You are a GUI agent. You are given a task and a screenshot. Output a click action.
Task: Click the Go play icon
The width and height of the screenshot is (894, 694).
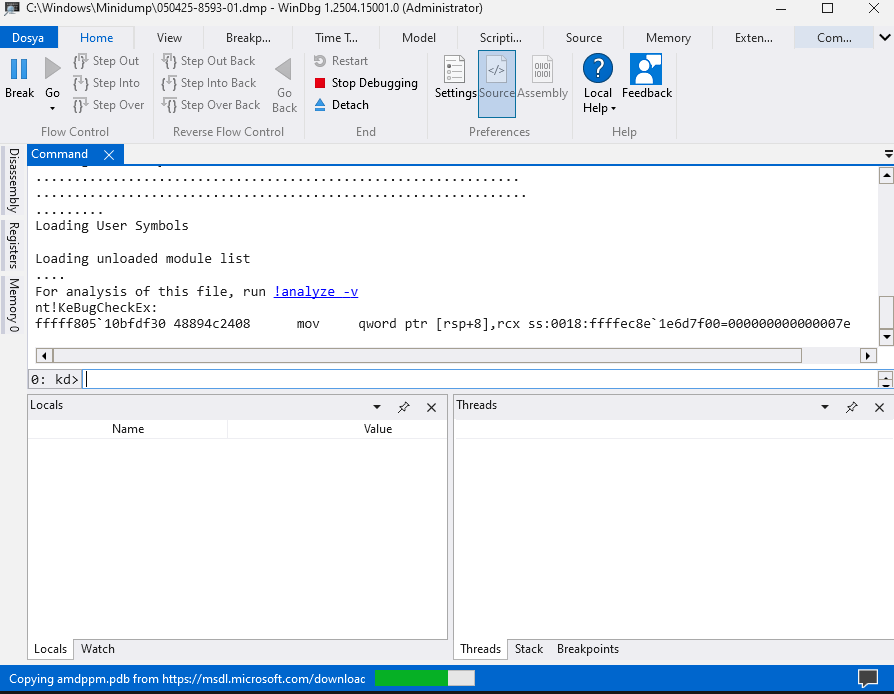(52, 69)
